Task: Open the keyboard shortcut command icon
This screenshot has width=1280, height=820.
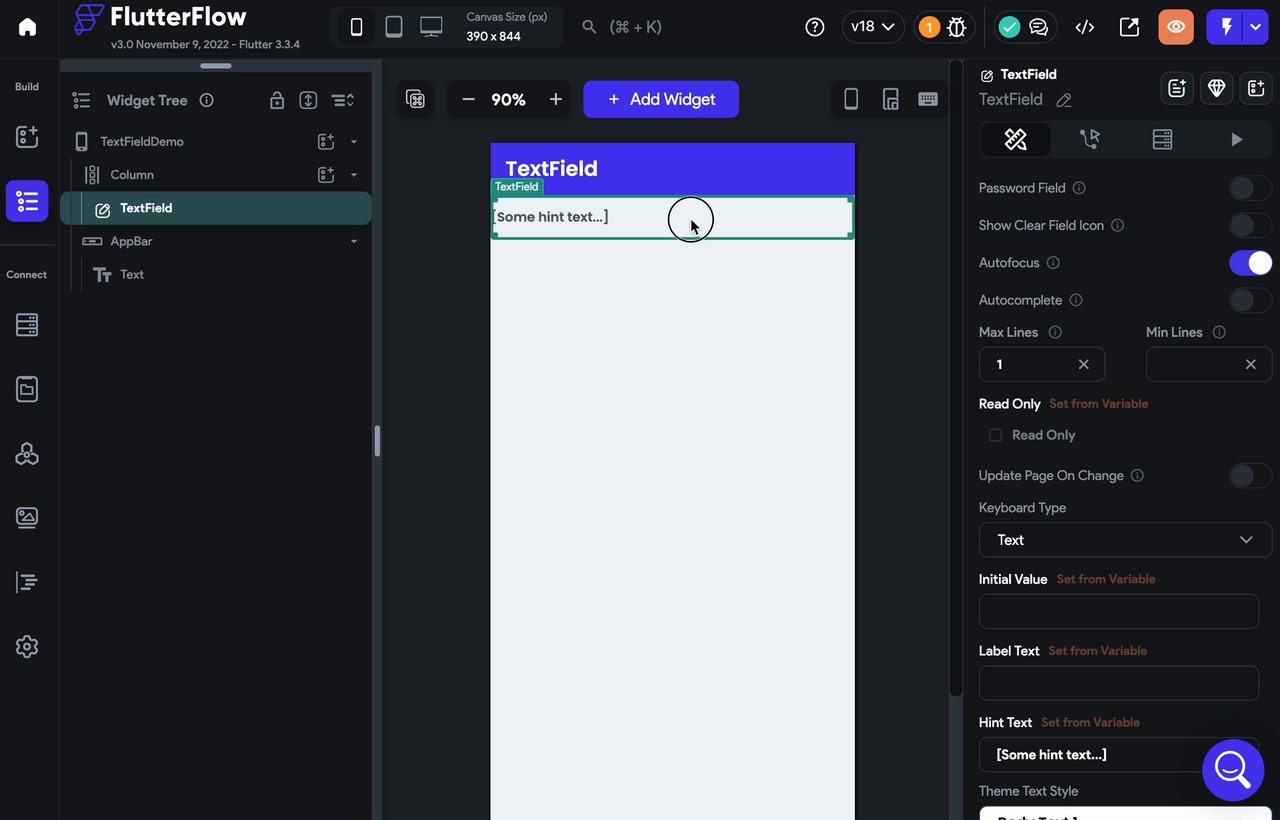Action: point(416,99)
